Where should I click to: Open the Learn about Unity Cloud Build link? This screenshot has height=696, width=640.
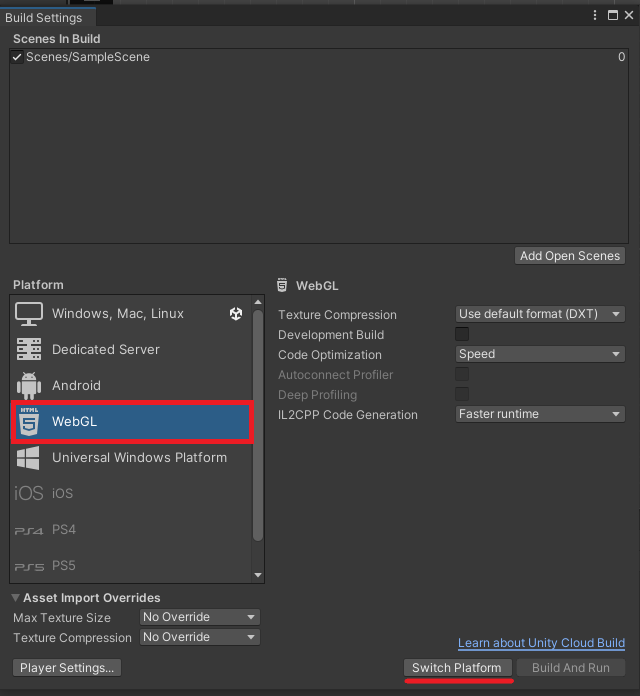tap(541, 643)
